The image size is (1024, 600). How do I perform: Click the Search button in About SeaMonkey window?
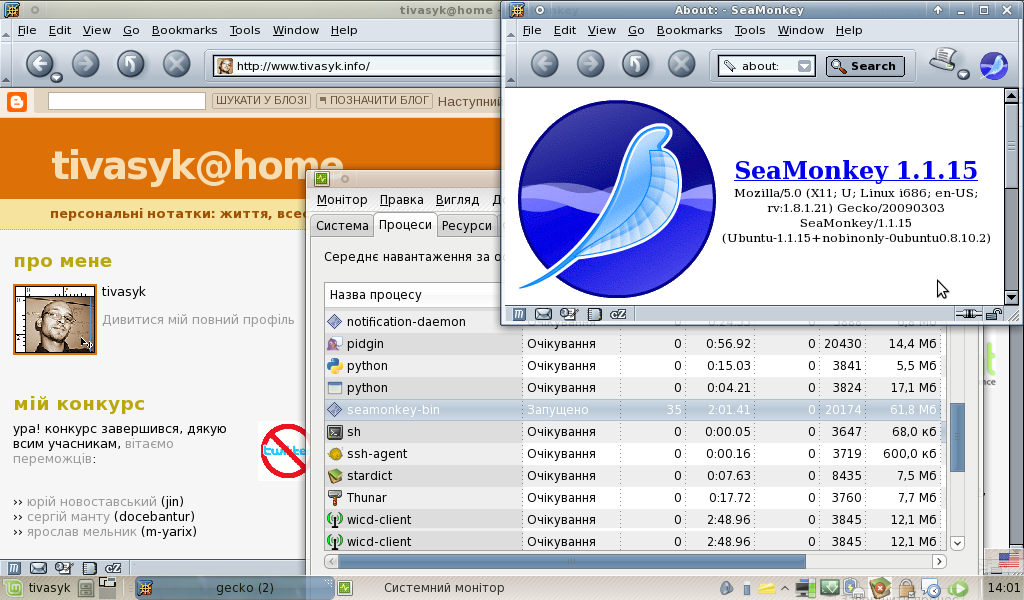865,66
